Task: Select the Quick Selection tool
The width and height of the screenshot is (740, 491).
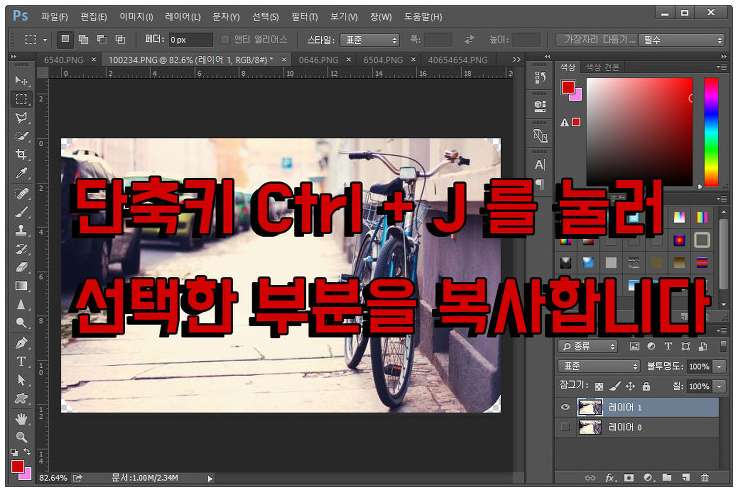Action: [21, 136]
